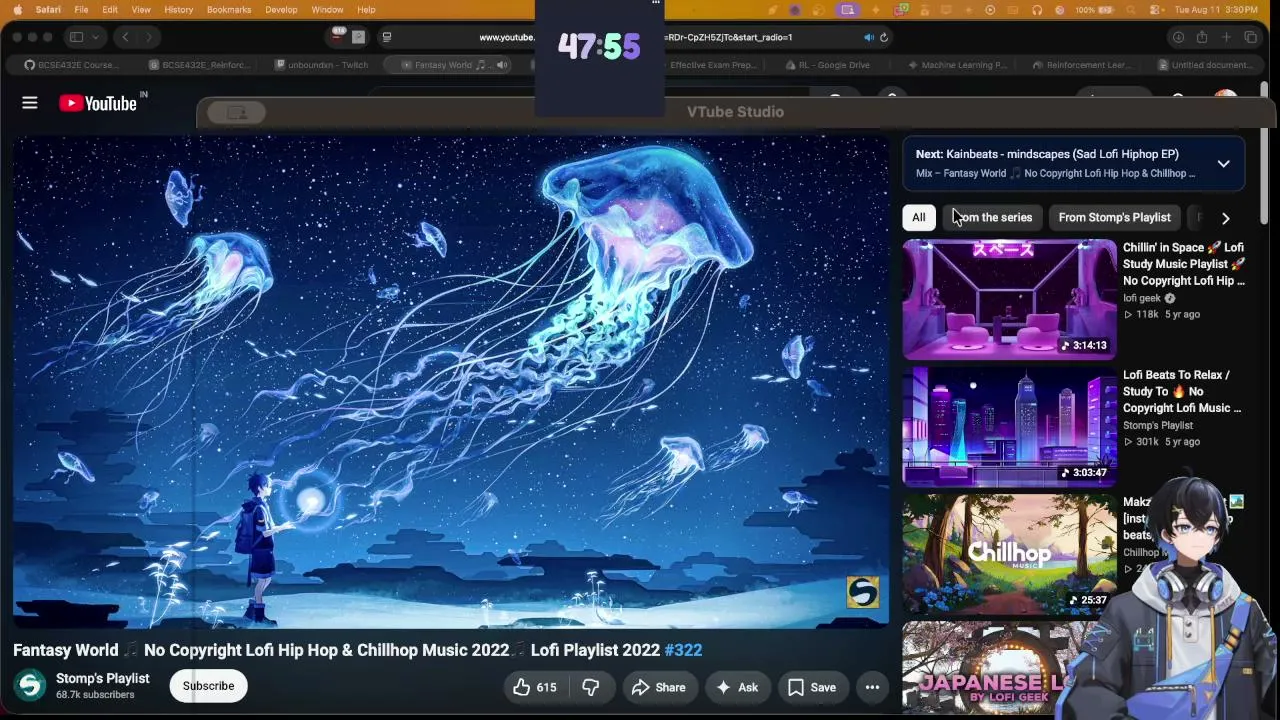Open the Stomp's Playlist channel name link
The height and width of the screenshot is (720, 1280).
click(x=103, y=678)
